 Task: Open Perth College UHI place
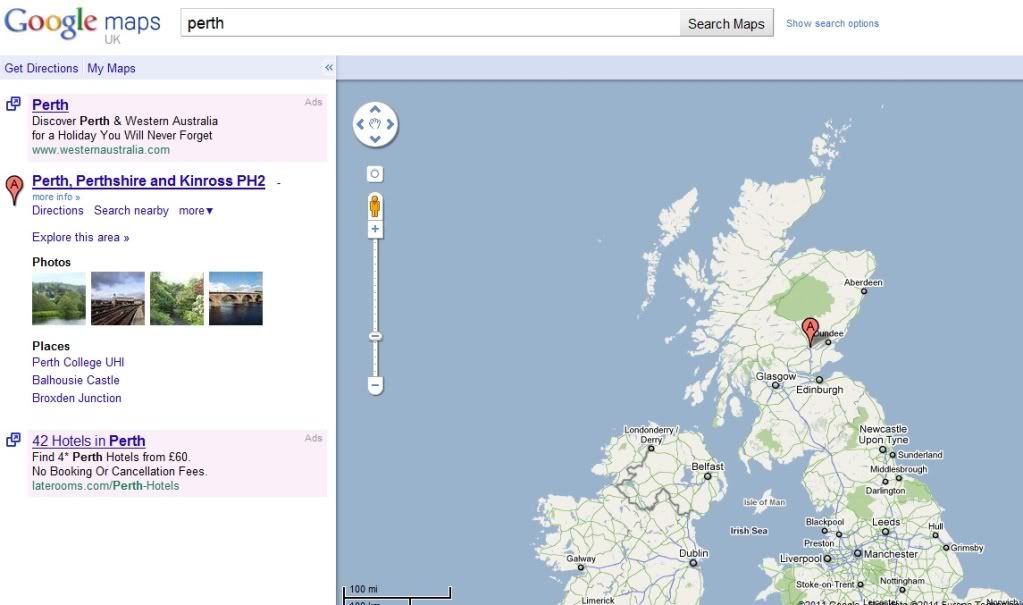tap(78, 362)
